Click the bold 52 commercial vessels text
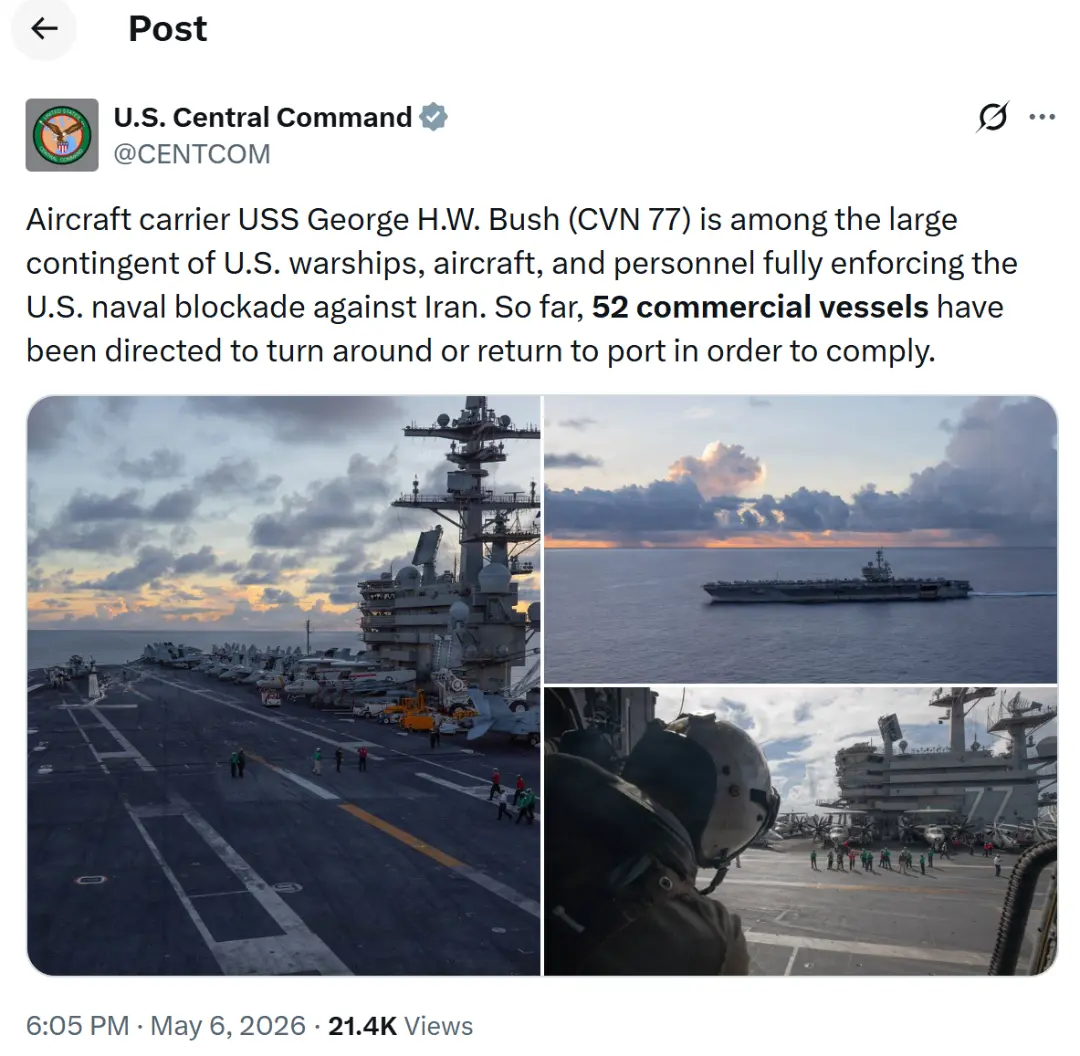Image resolution: width=1080 pixels, height=1056 pixels. (x=760, y=307)
